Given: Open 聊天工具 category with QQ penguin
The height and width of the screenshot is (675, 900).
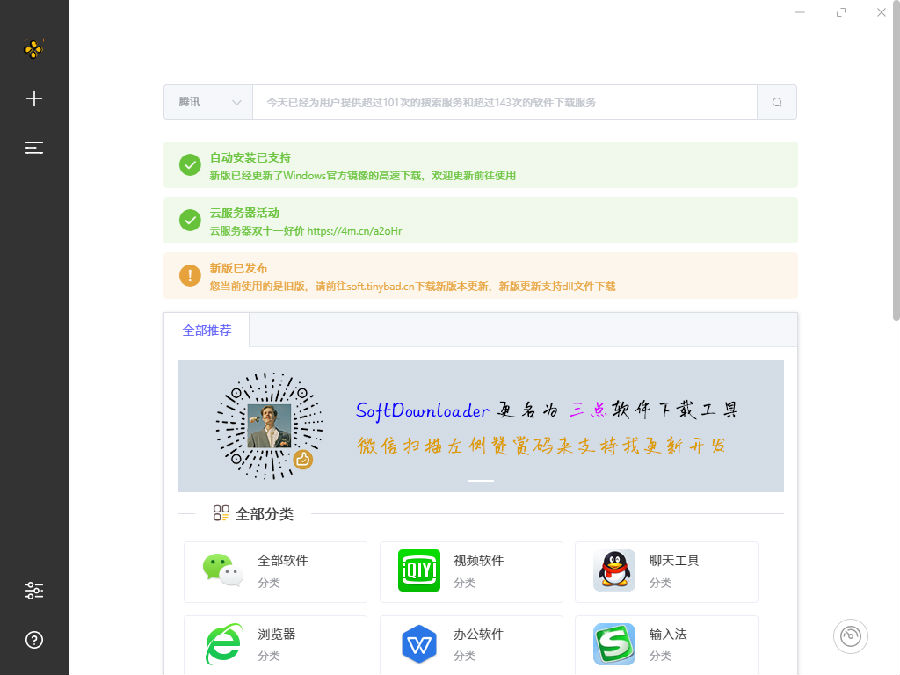Looking at the screenshot, I should click(x=666, y=571).
